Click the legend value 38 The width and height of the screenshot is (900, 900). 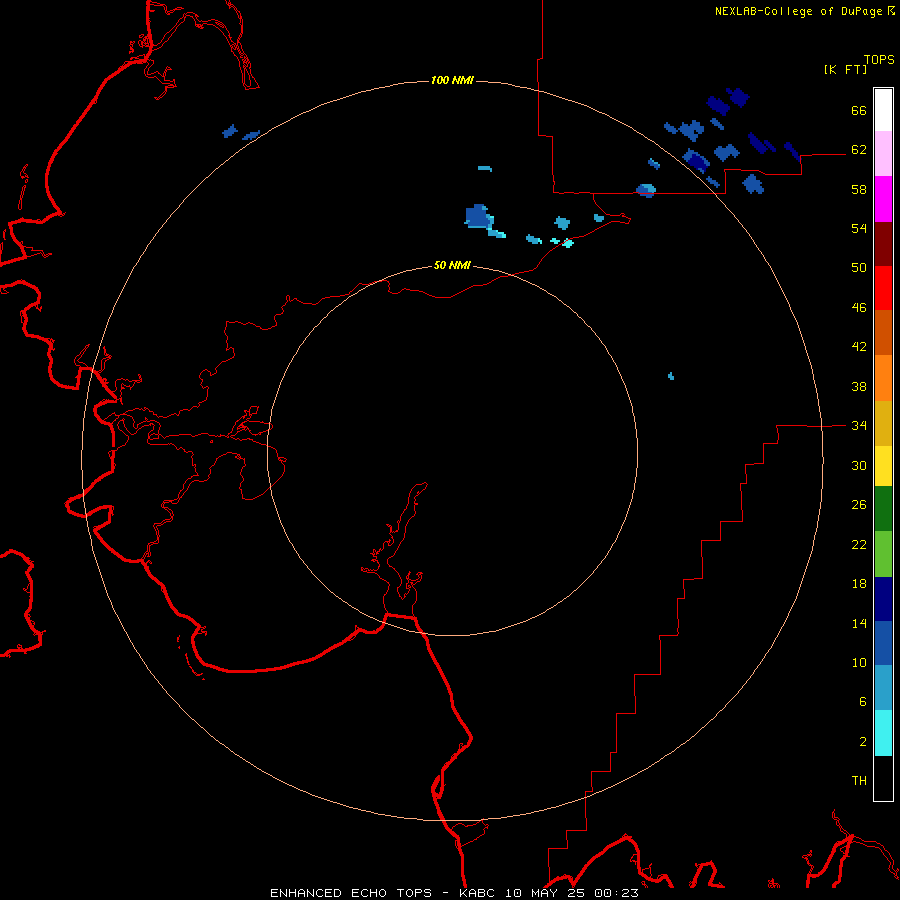pos(859,387)
